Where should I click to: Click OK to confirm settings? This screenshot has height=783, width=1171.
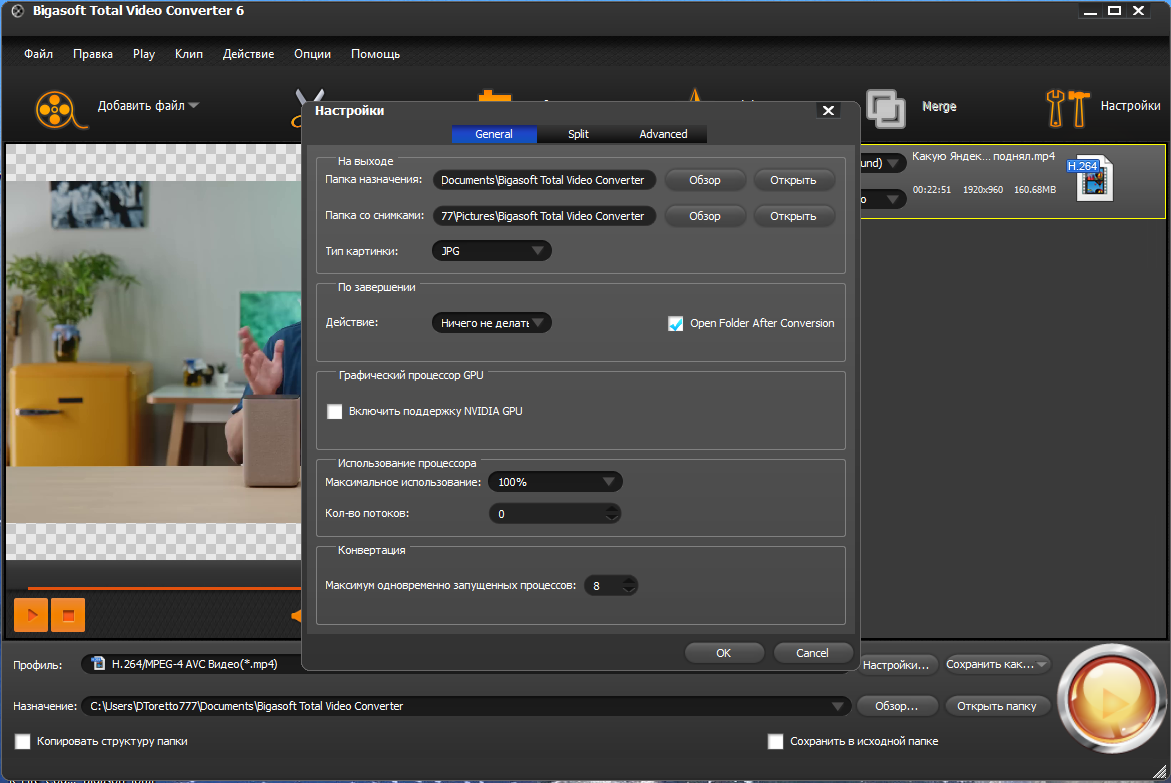click(724, 653)
